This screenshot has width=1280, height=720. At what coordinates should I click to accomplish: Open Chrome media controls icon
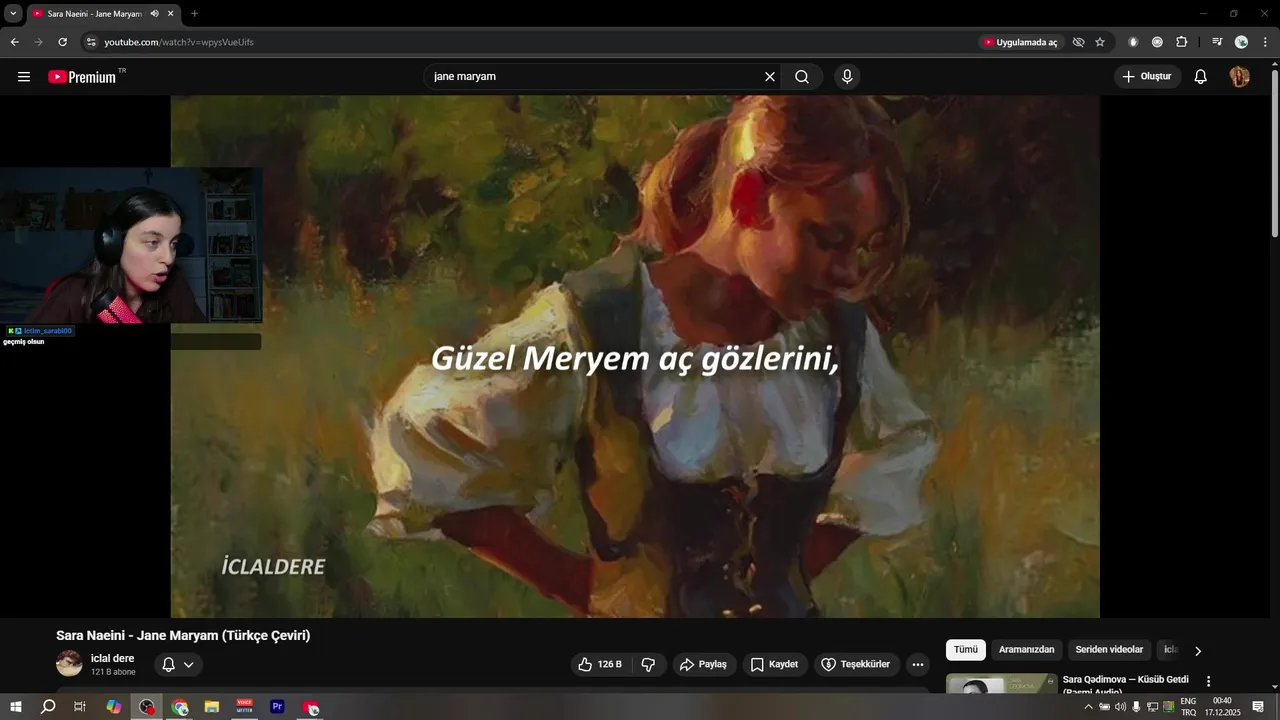point(1217,42)
